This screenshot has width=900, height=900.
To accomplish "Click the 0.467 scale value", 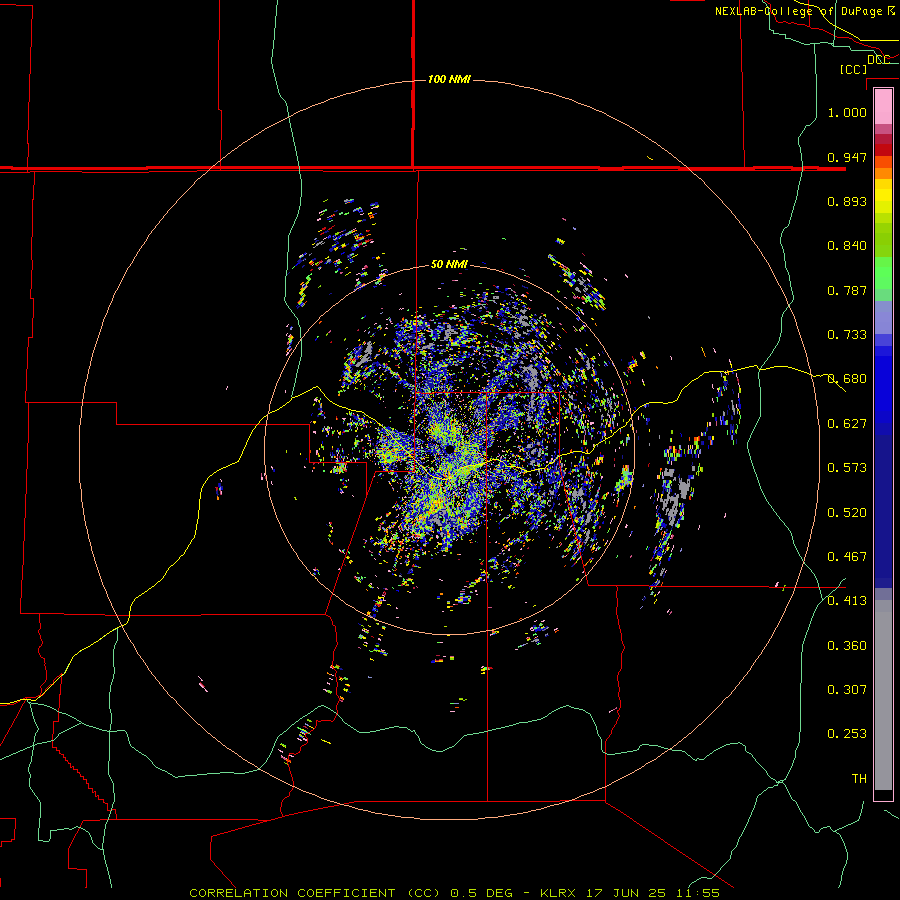I will tap(847, 557).
